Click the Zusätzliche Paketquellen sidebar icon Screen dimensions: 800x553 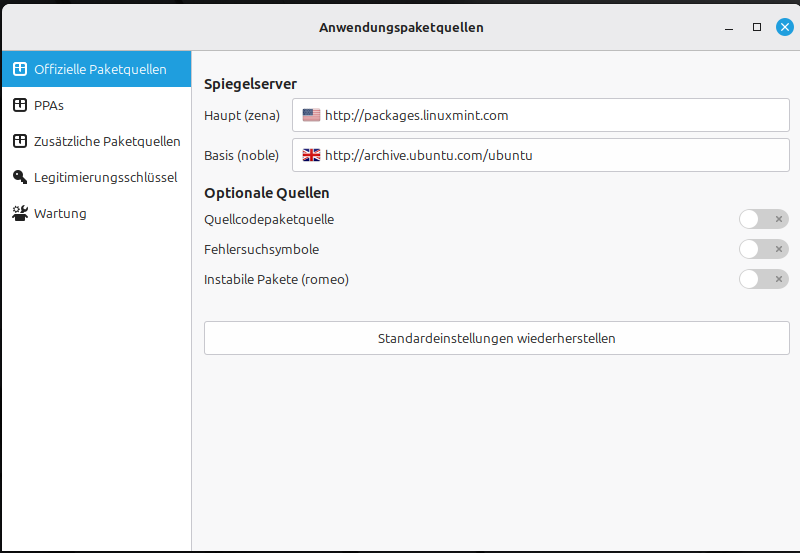pos(20,141)
